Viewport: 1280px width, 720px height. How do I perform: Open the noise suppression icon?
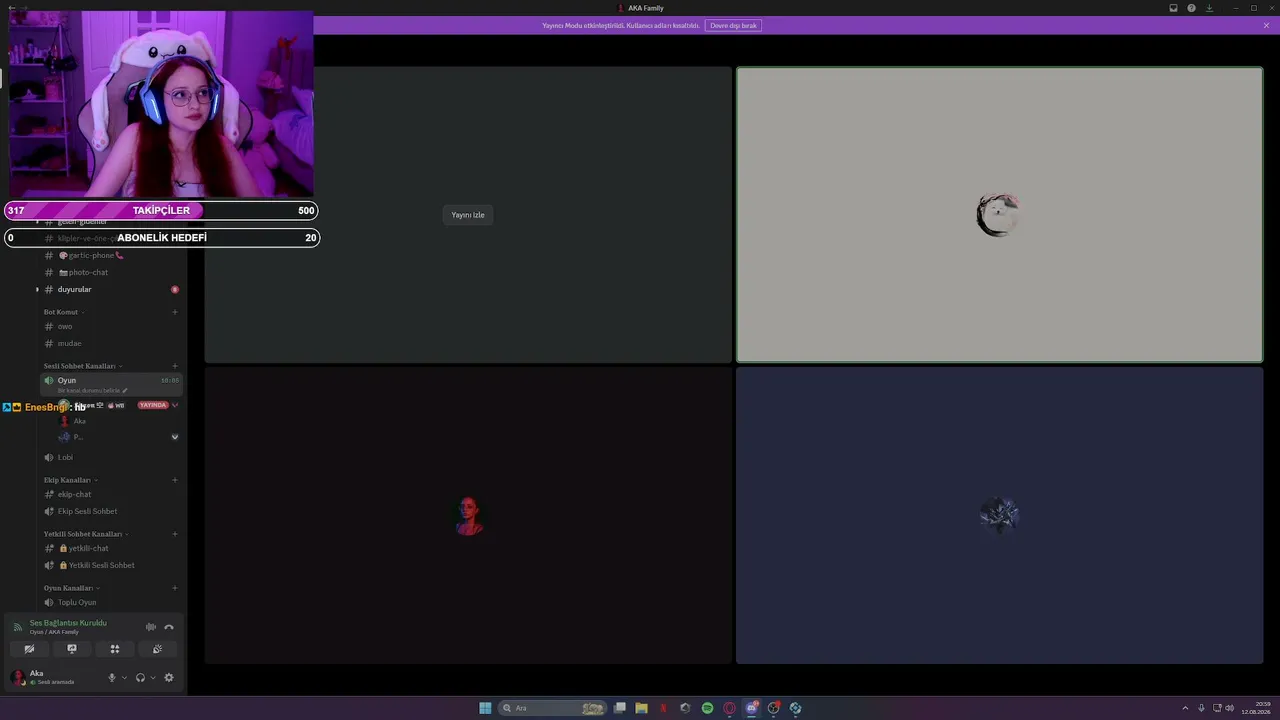coord(151,627)
